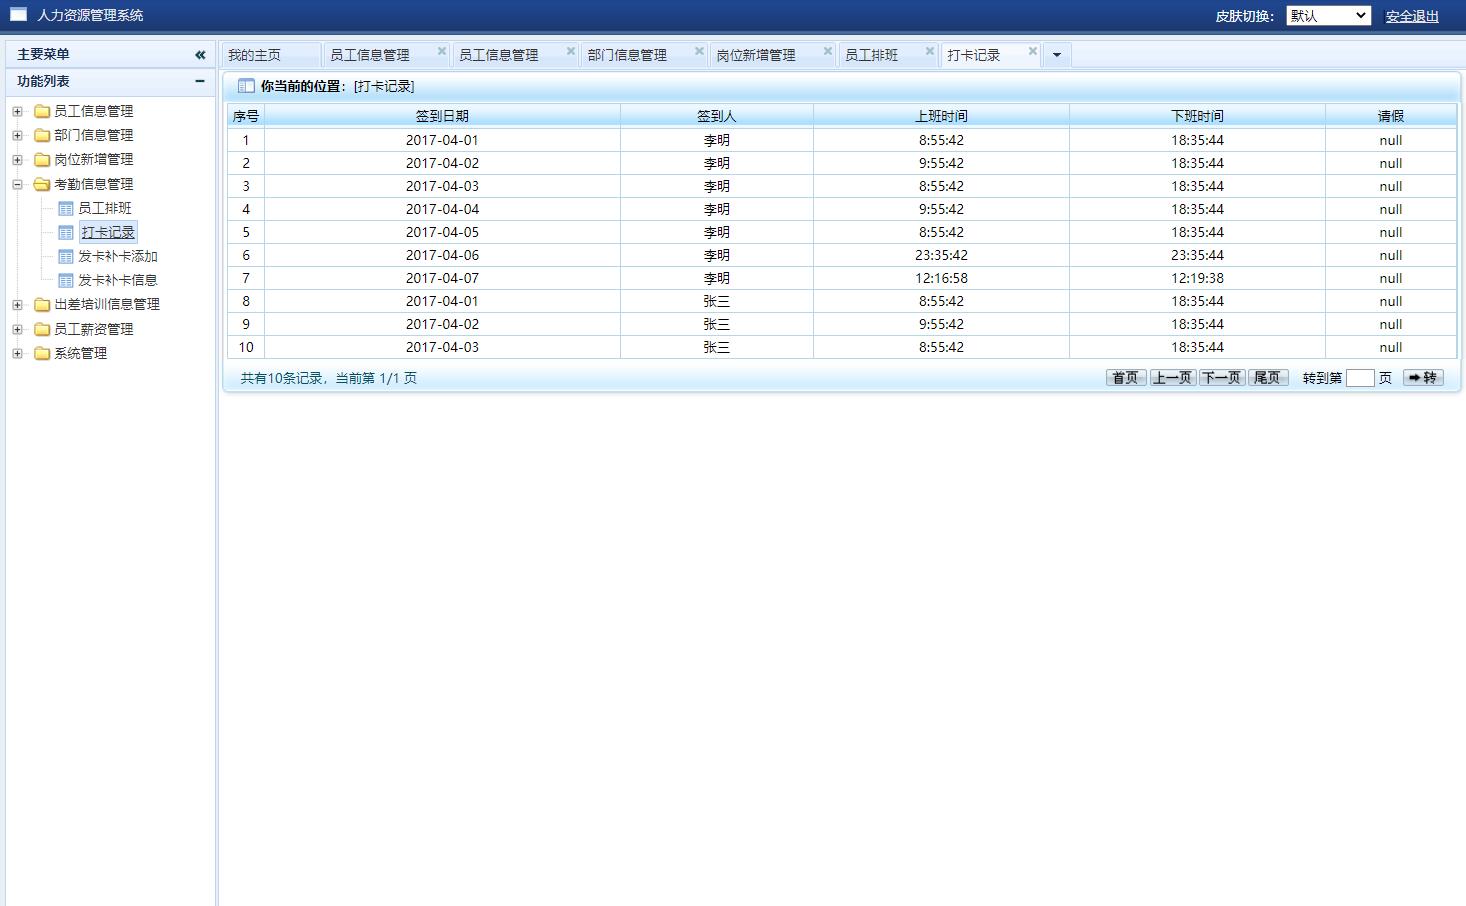This screenshot has width=1466, height=906.
Task: Select 出差培训信息管理 tree label
Action: [107, 304]
